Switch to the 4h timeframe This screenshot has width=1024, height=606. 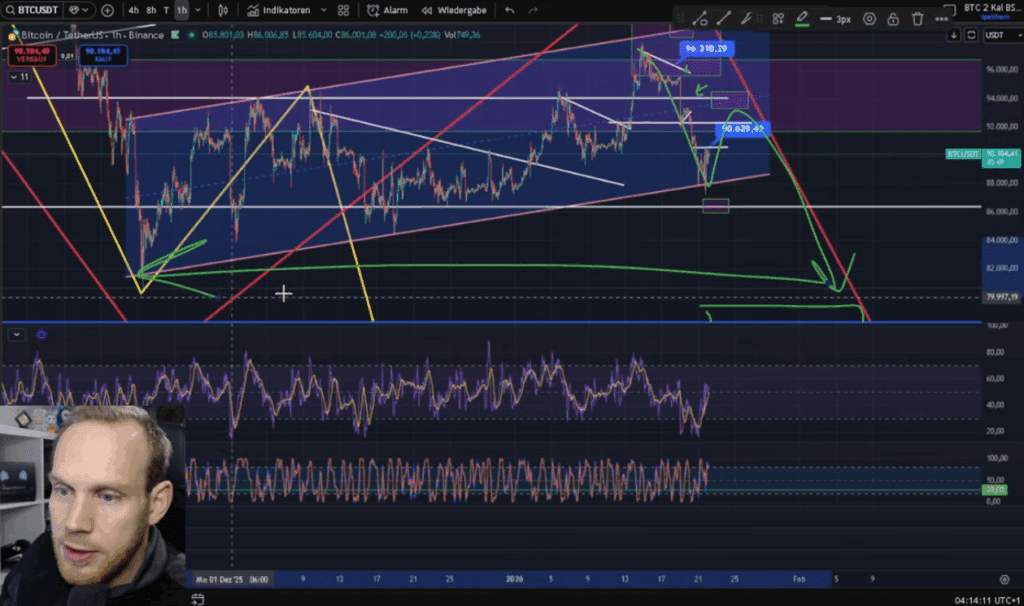133,10
